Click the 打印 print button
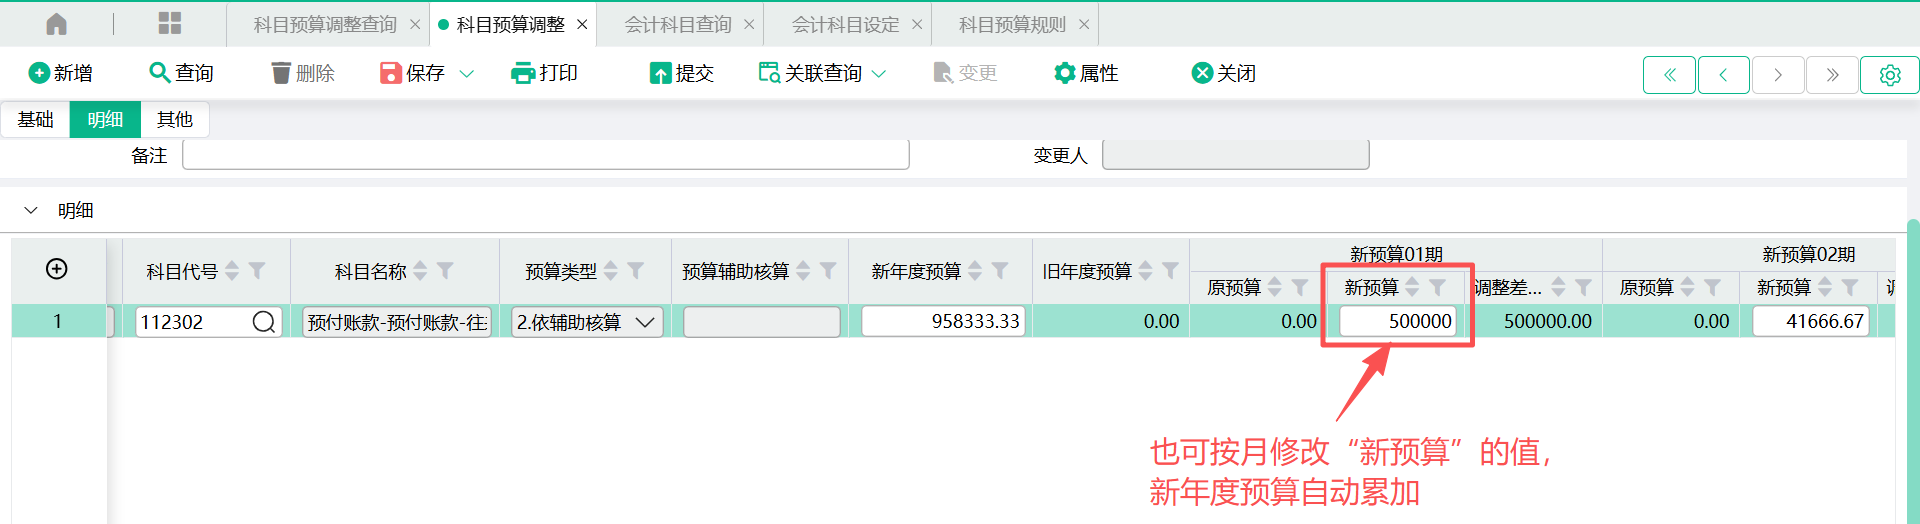Screen dimensions: 1920x524 (x=544, y=73)
